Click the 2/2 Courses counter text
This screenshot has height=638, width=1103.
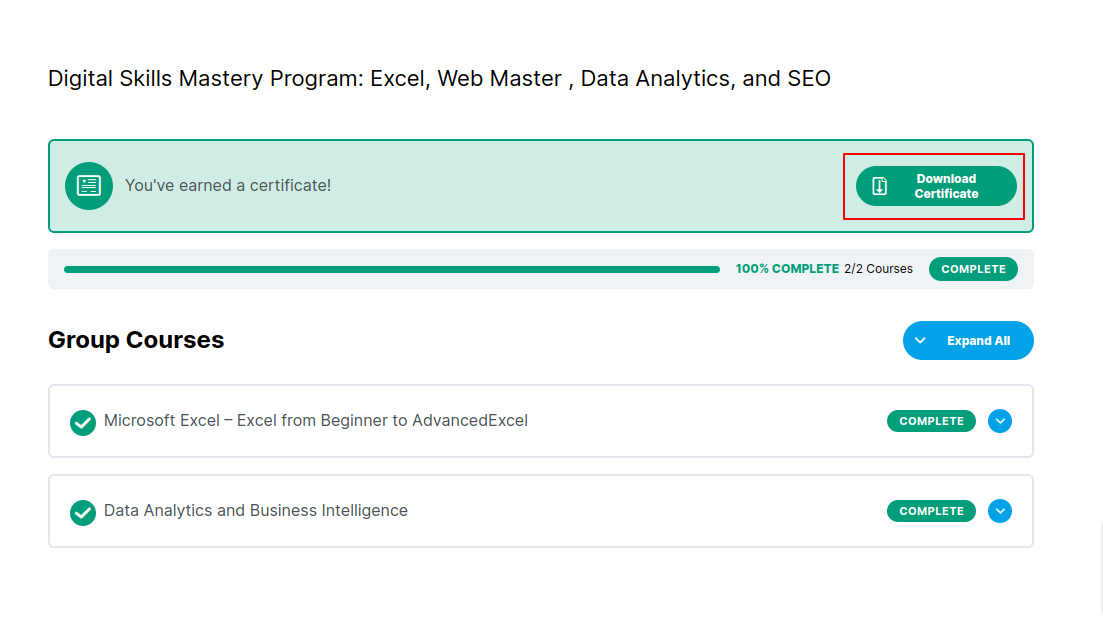[878, 269]
